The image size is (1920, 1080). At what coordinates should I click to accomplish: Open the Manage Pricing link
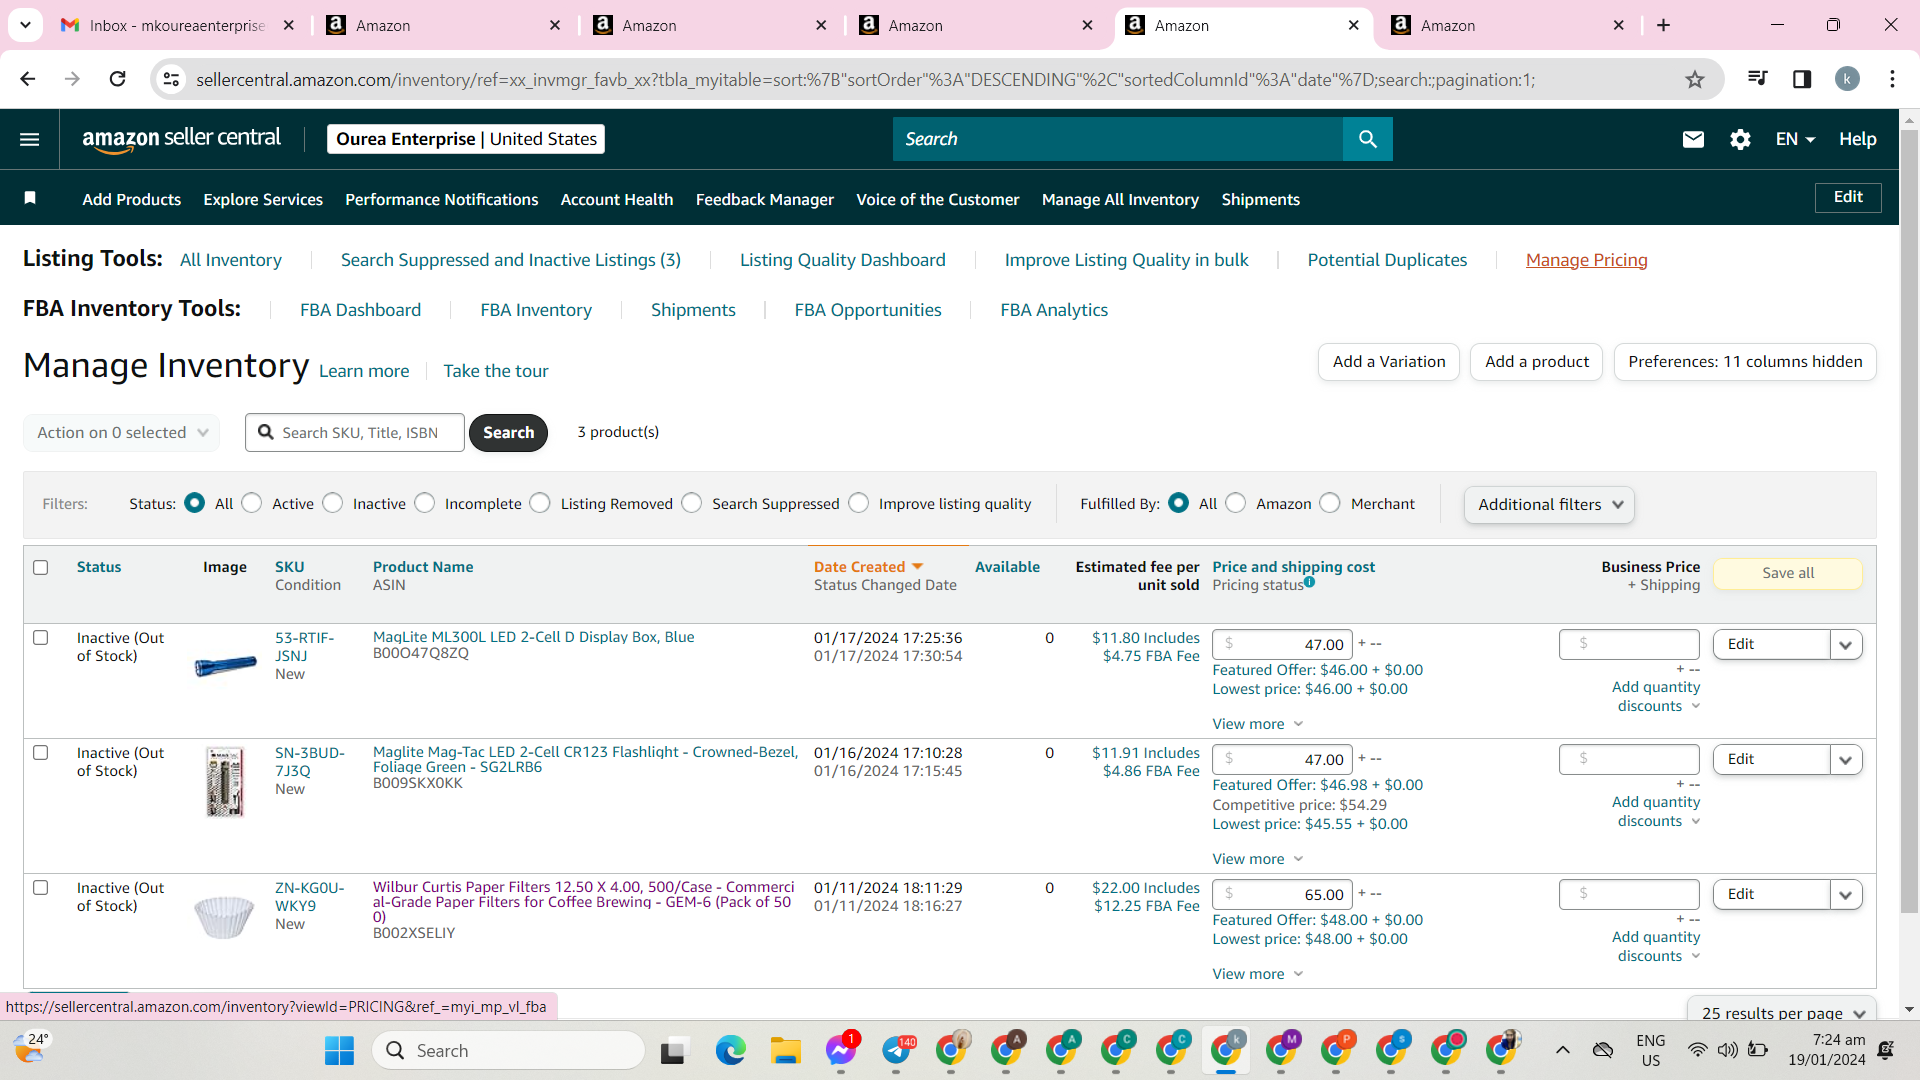(x=1587, y=260)
